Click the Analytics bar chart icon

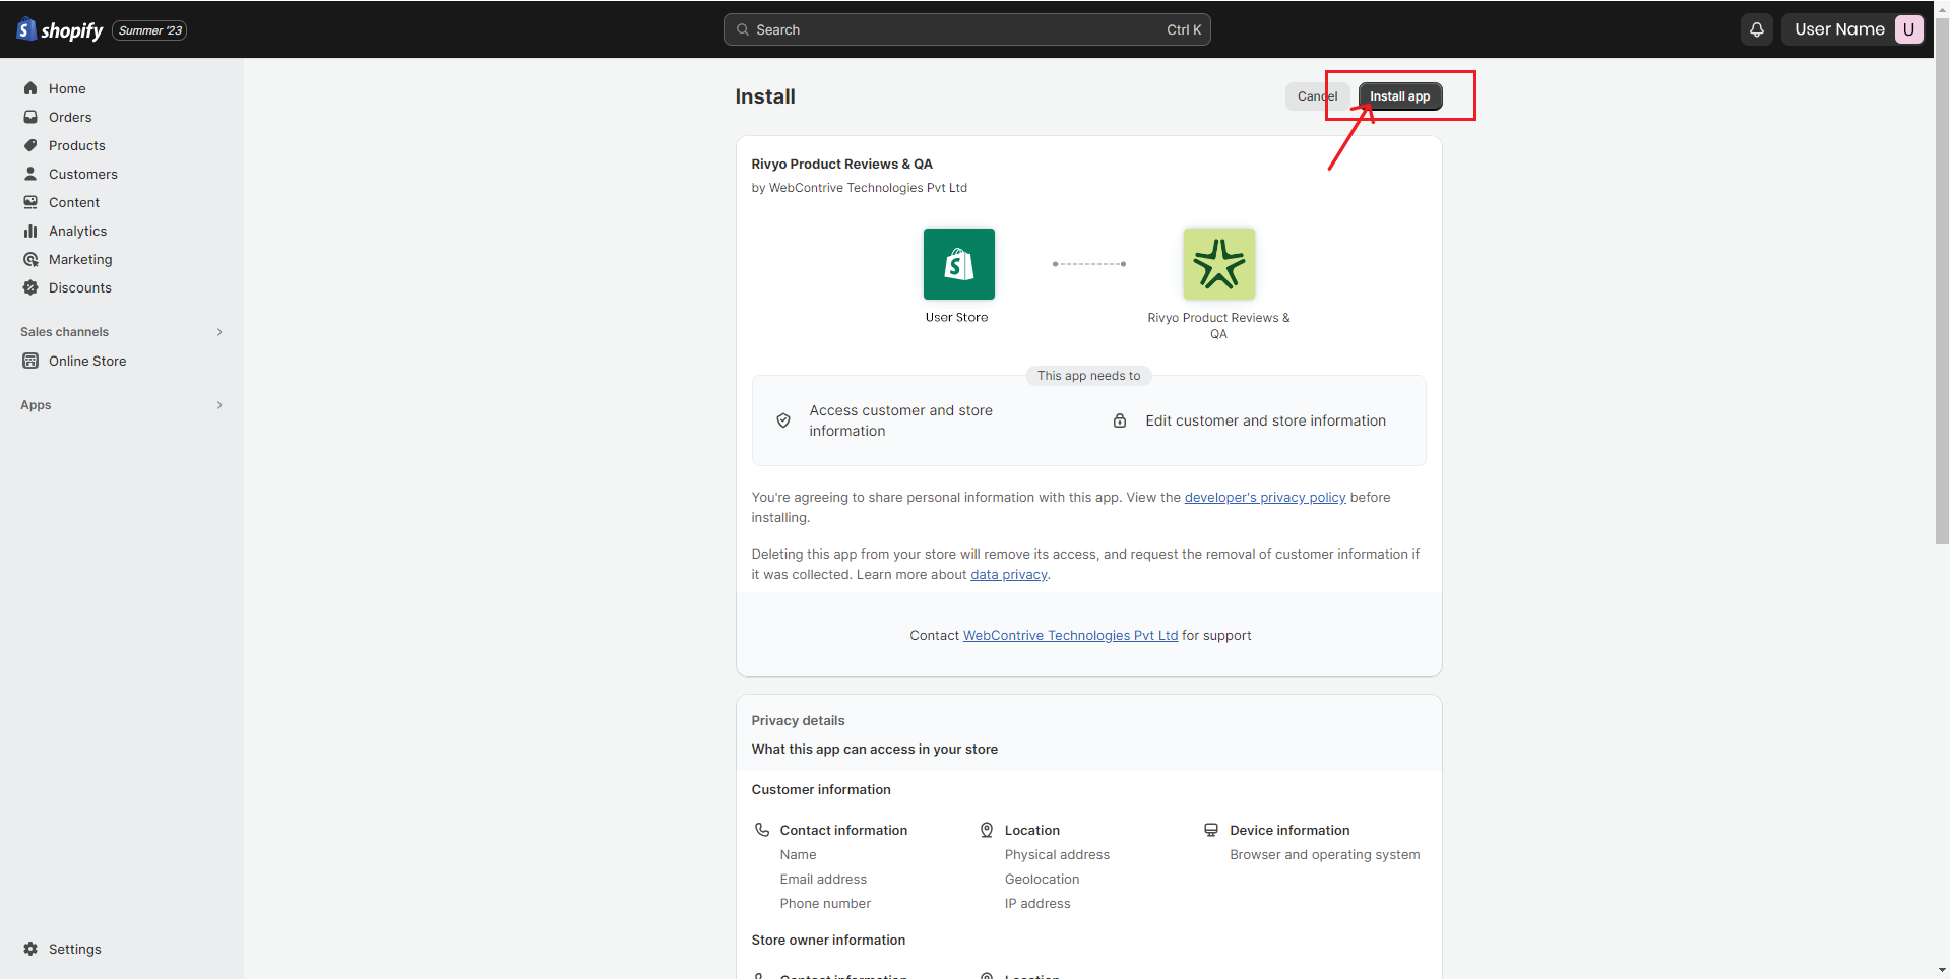pos(31,231)
